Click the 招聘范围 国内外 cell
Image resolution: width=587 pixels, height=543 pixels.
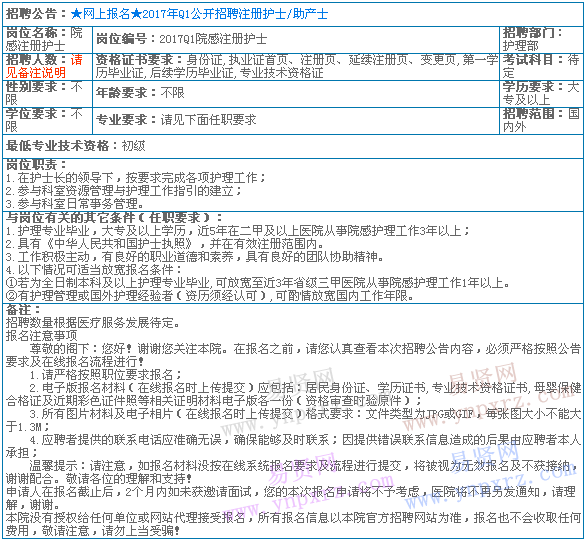pos(541,121)
